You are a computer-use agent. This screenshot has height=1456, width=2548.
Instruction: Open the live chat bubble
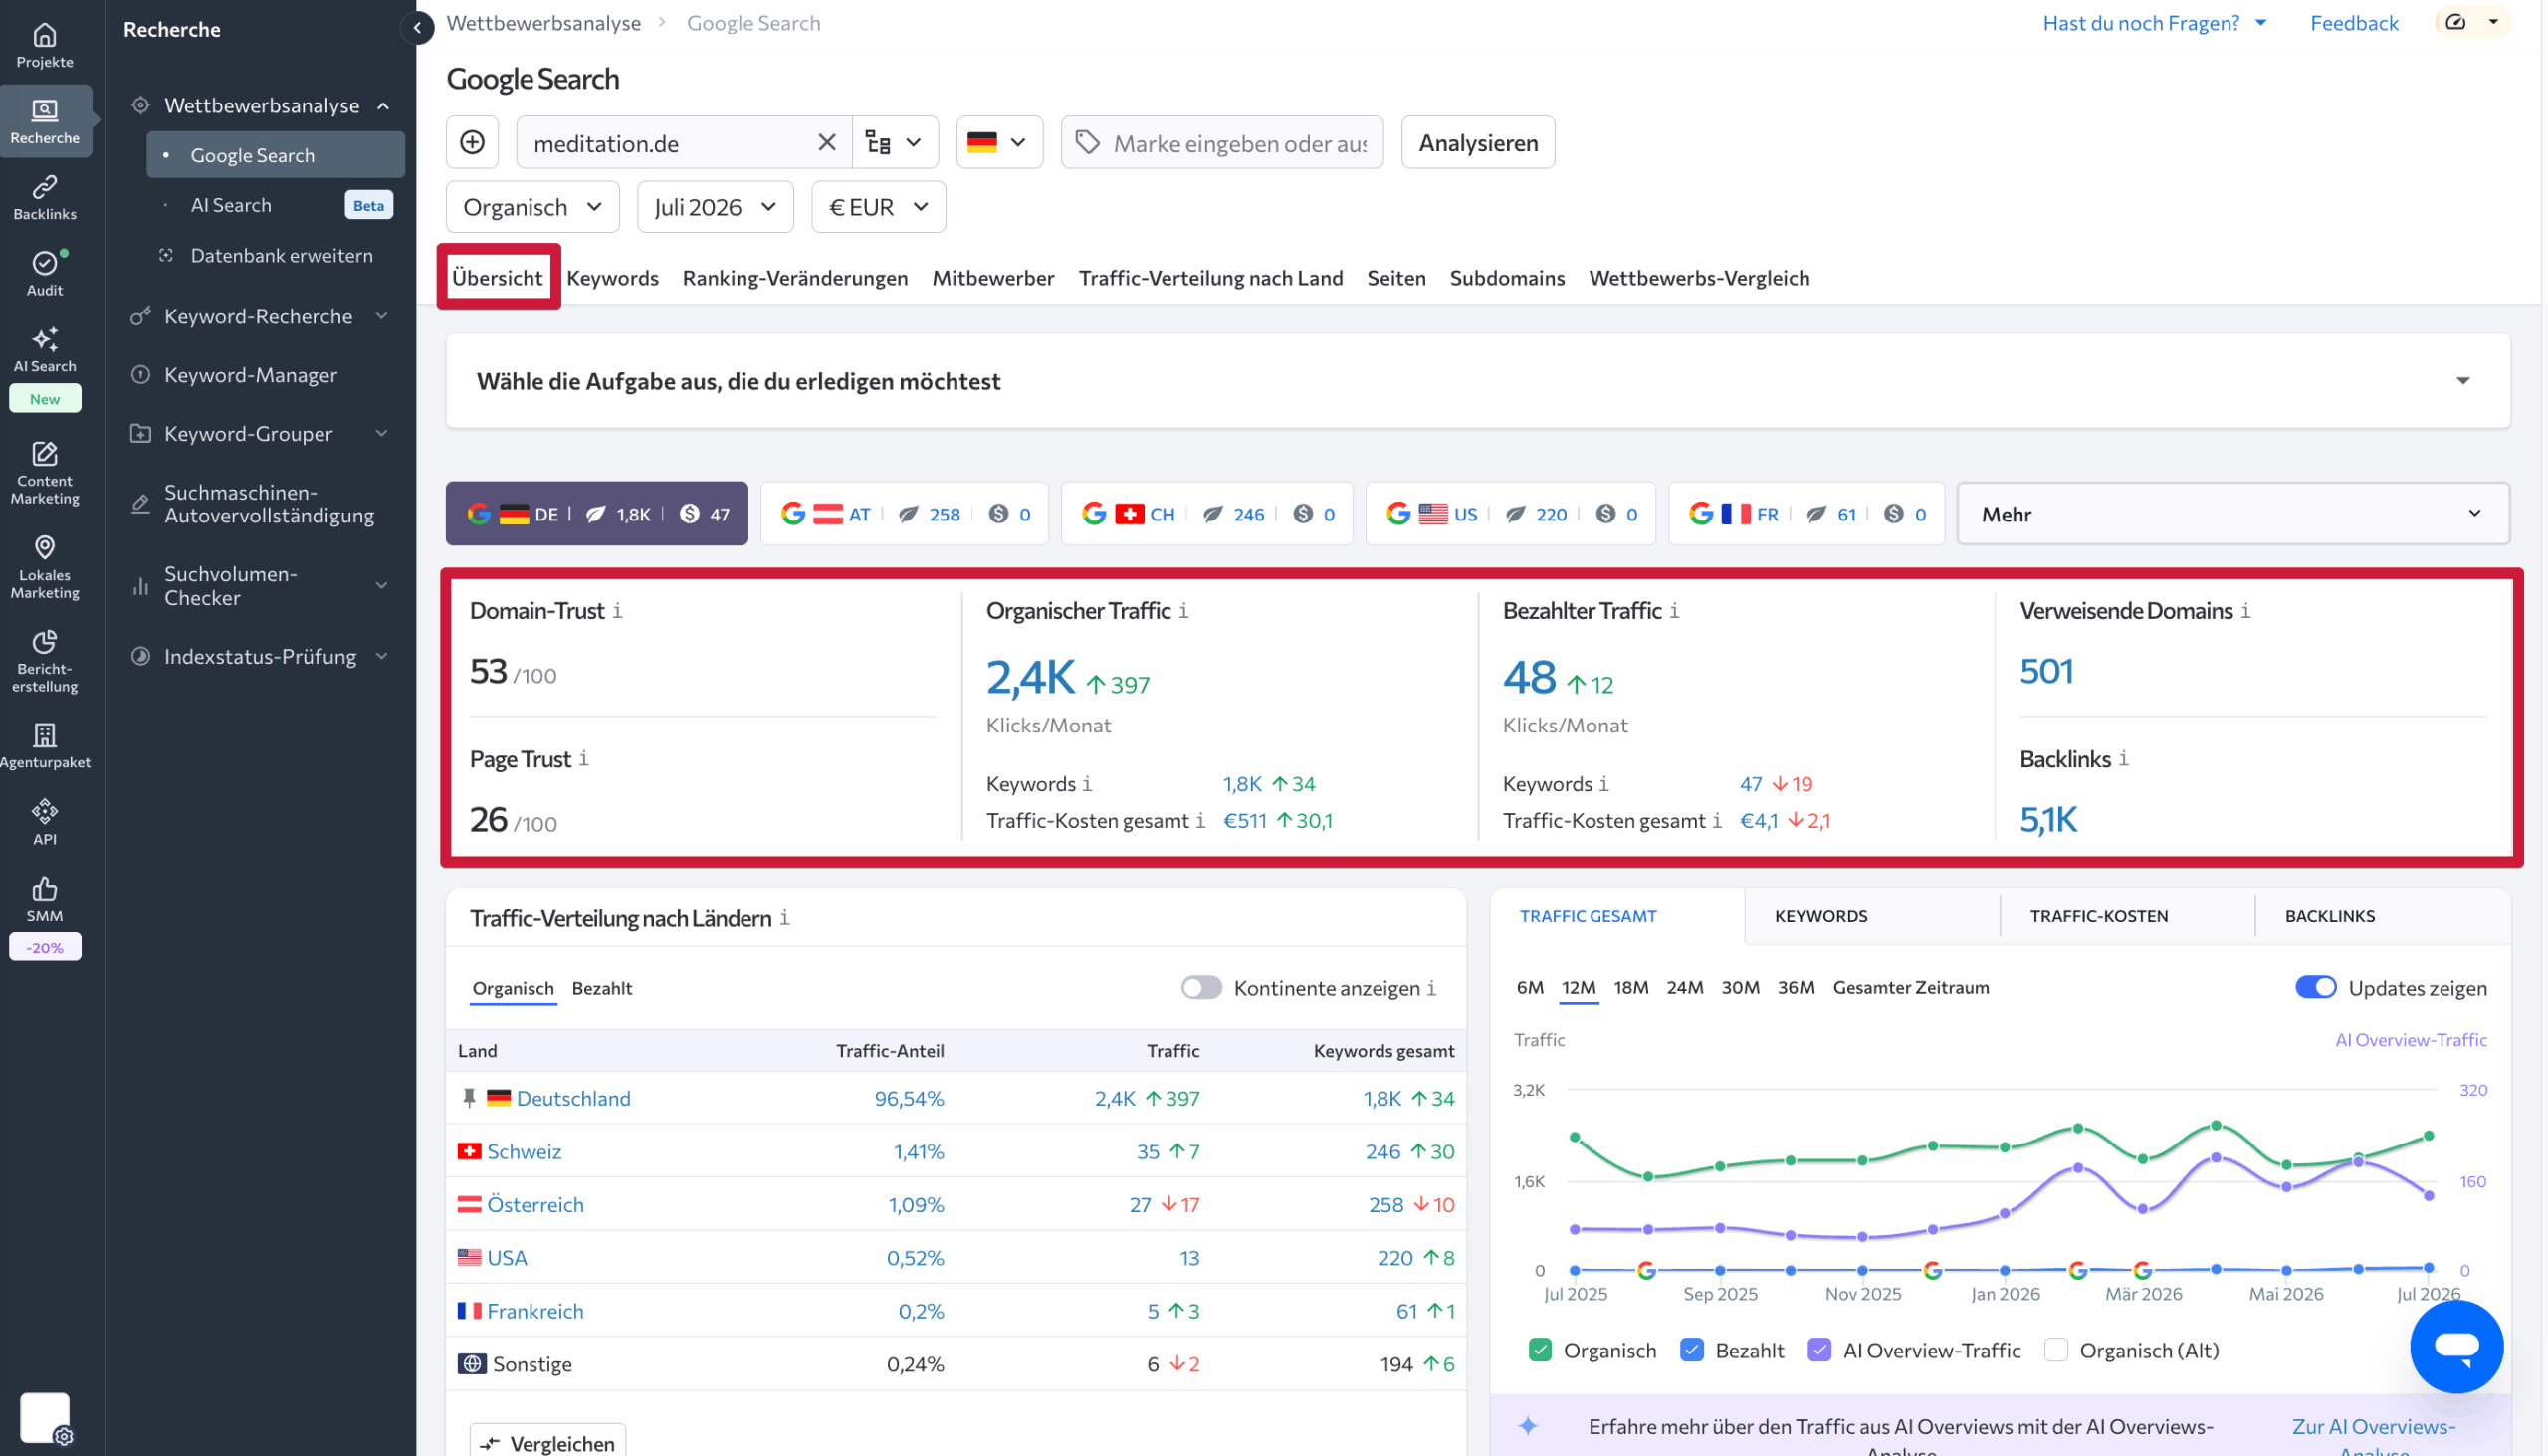click(x=2456, y=1347)
